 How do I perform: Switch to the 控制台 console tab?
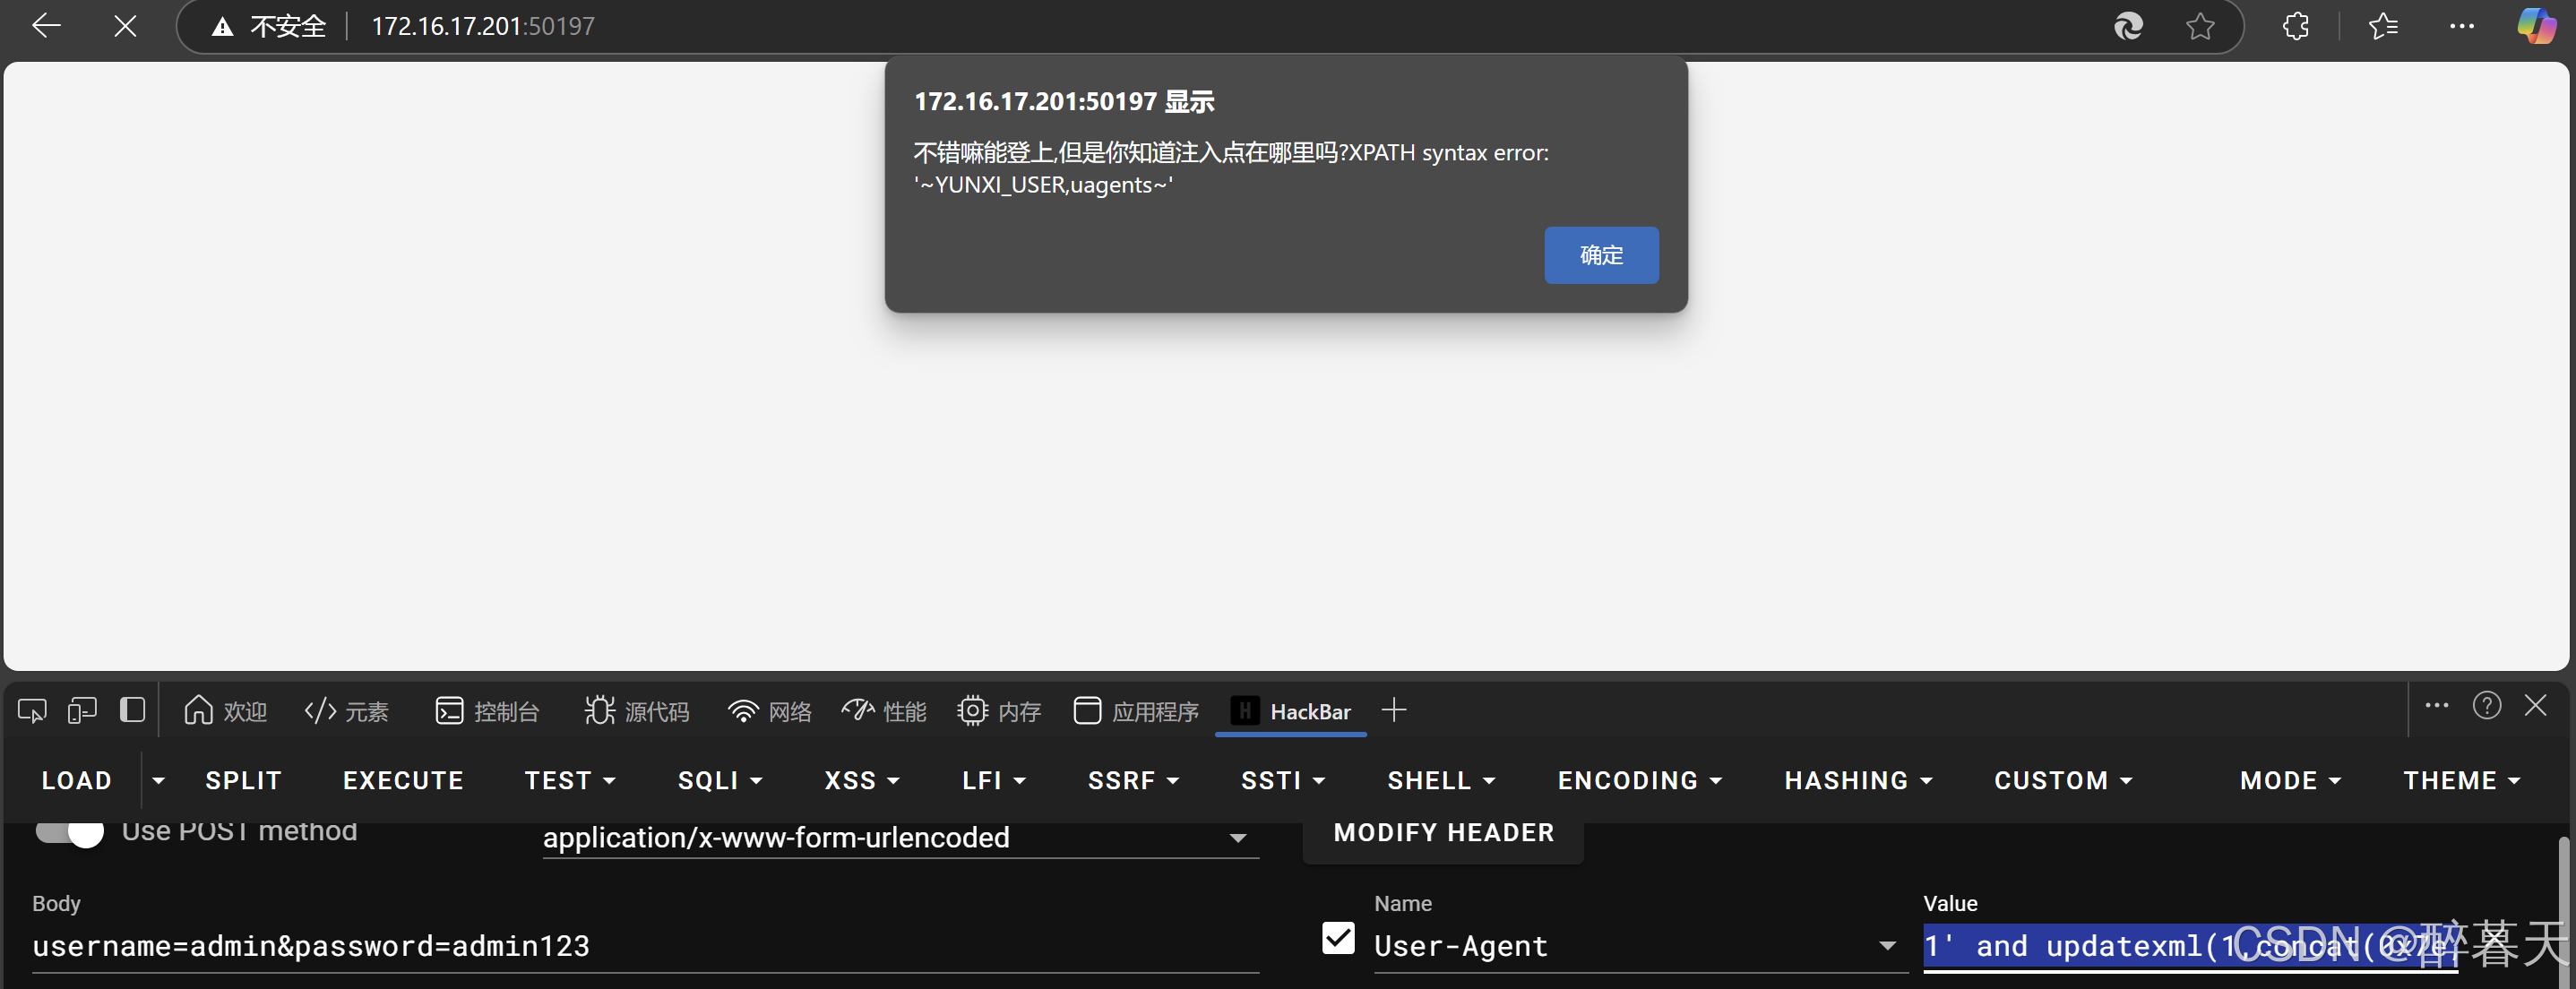488,711
